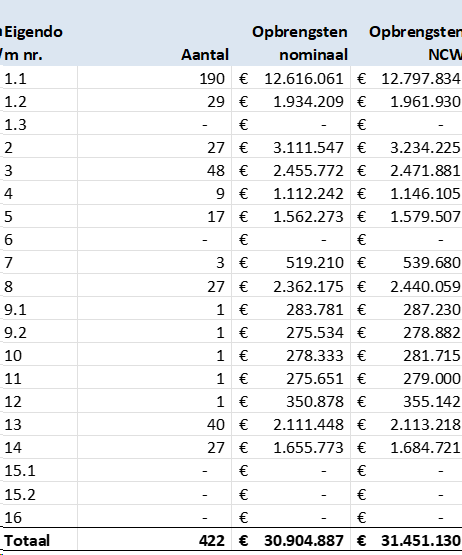Click row label 16

[x=13, y=518]
